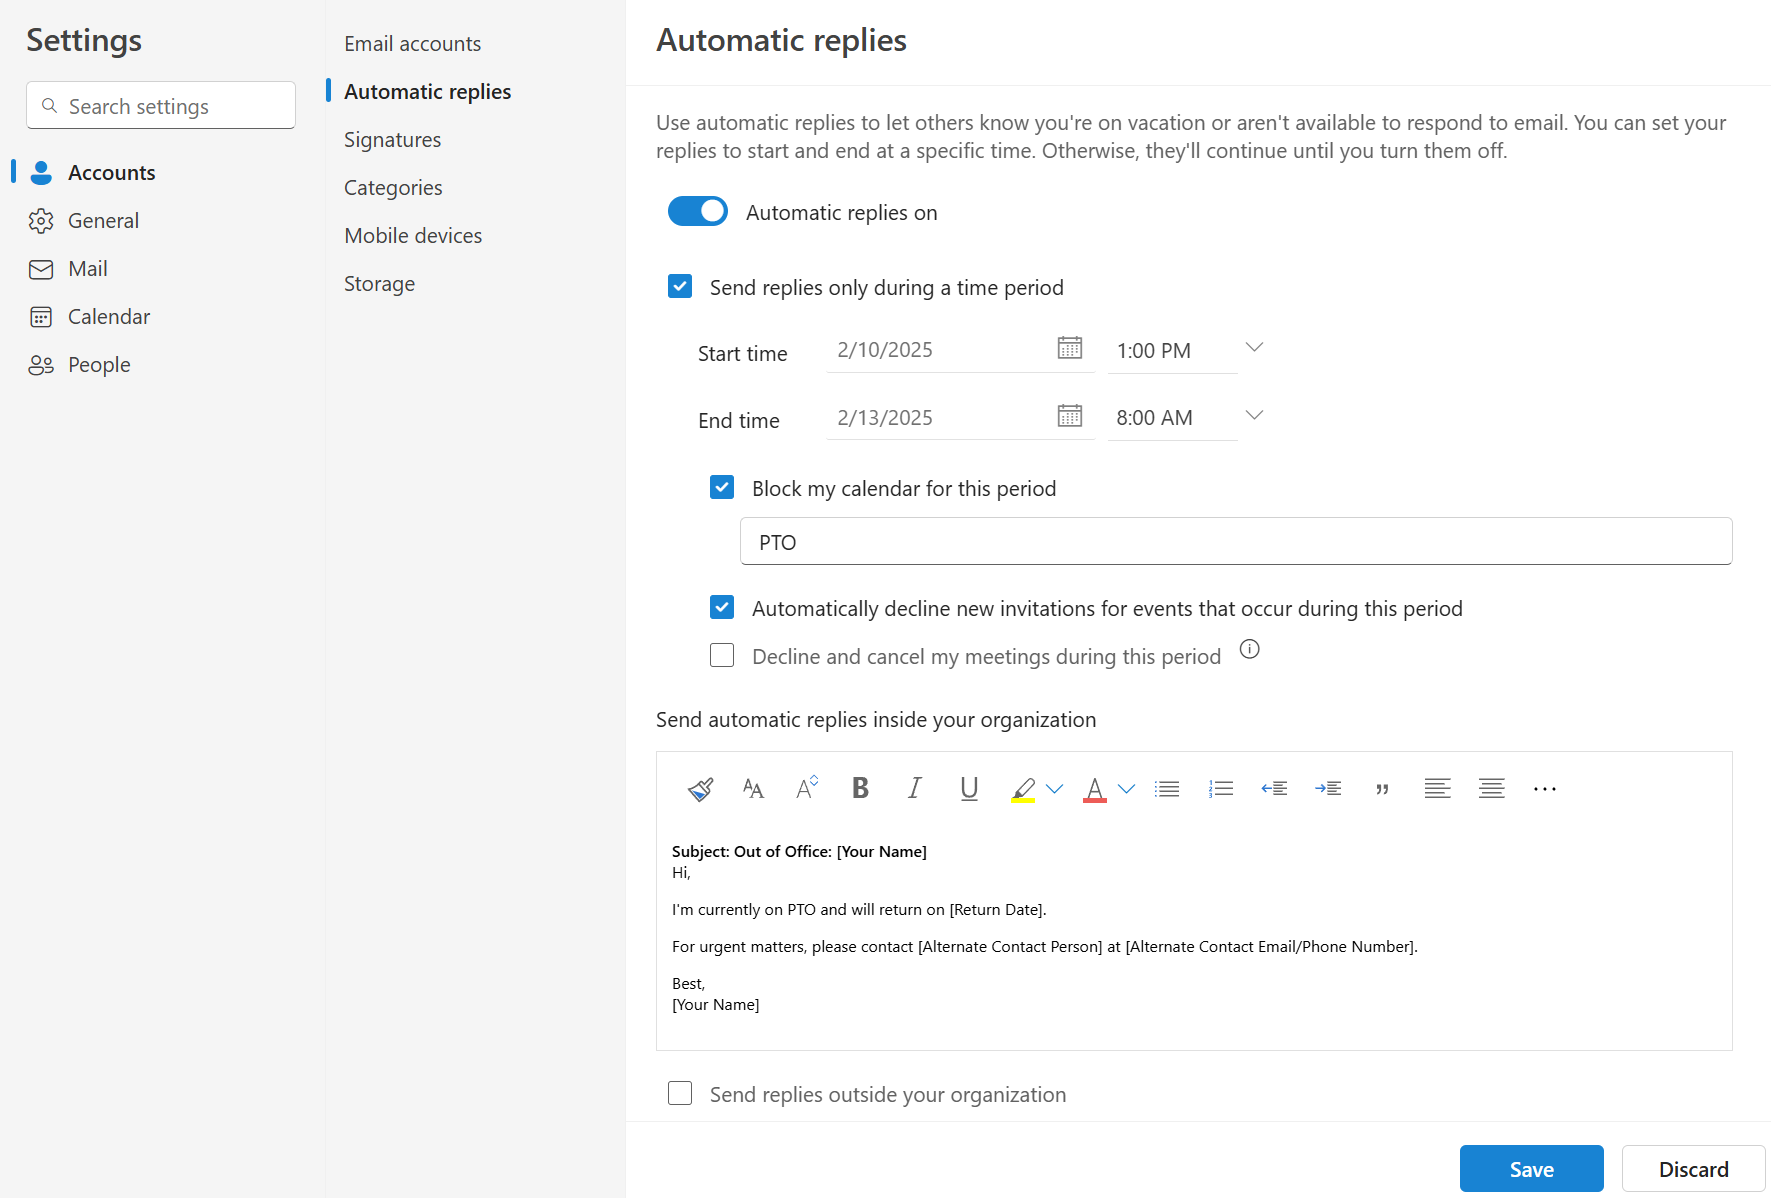Open the font color dropdown arrow
Screen dimensions: 1771x1198
coord(1127,788)
